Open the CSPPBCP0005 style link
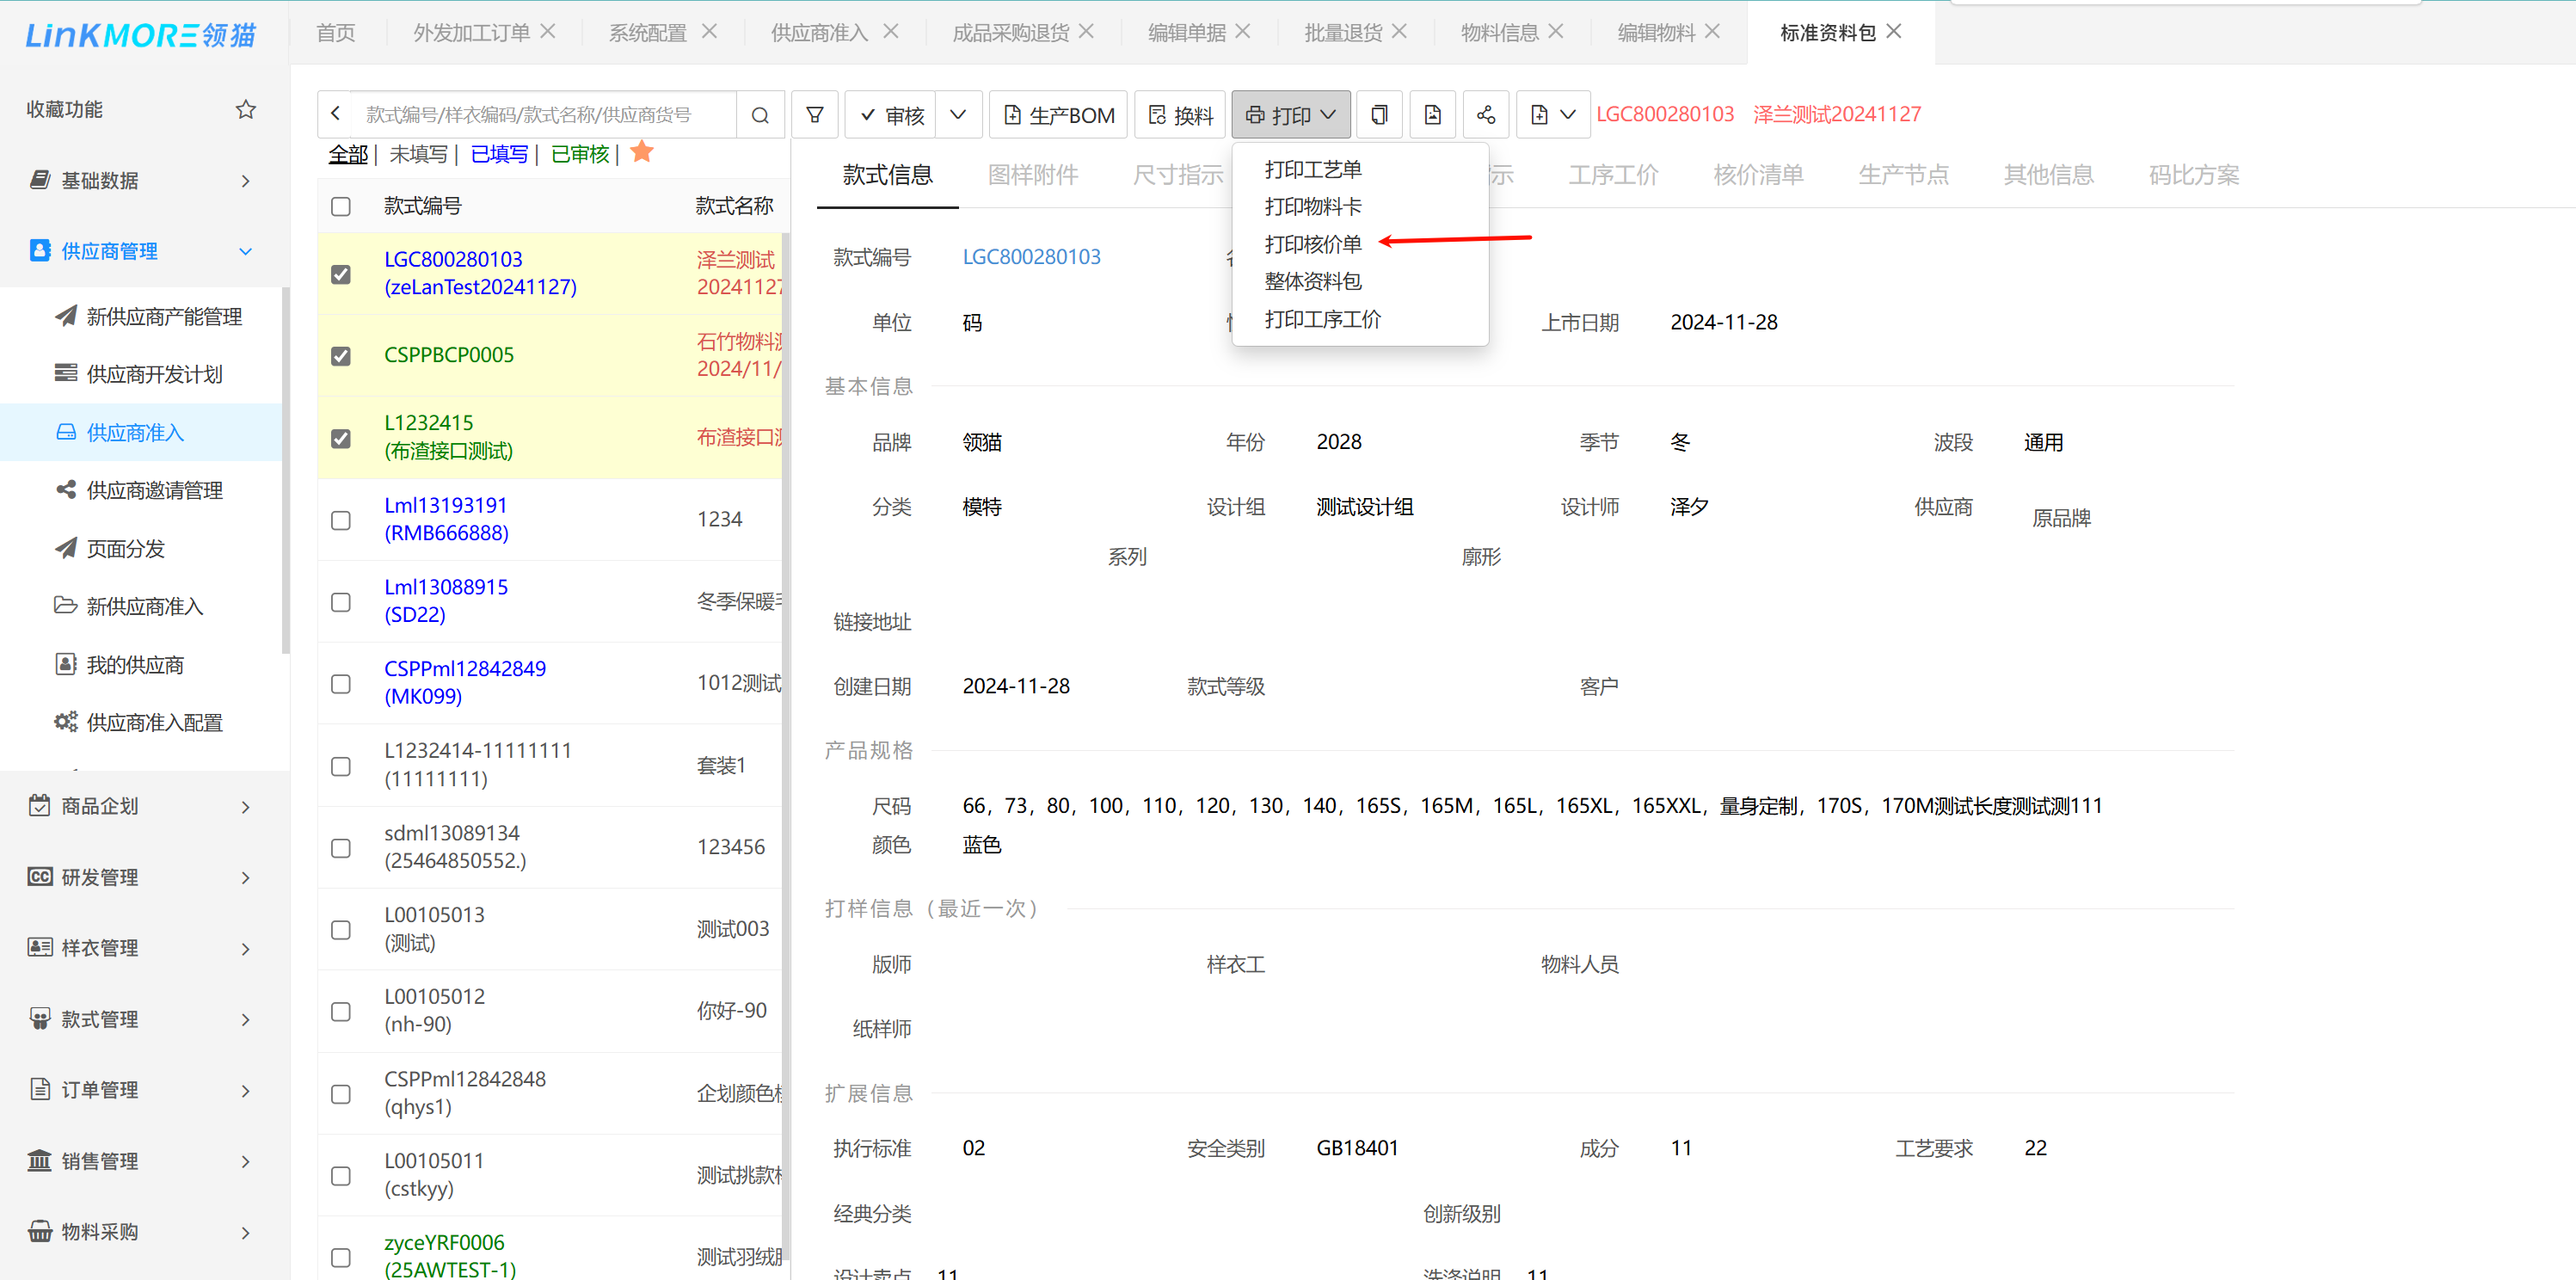 pyautogui.click(x=449, y=355)
